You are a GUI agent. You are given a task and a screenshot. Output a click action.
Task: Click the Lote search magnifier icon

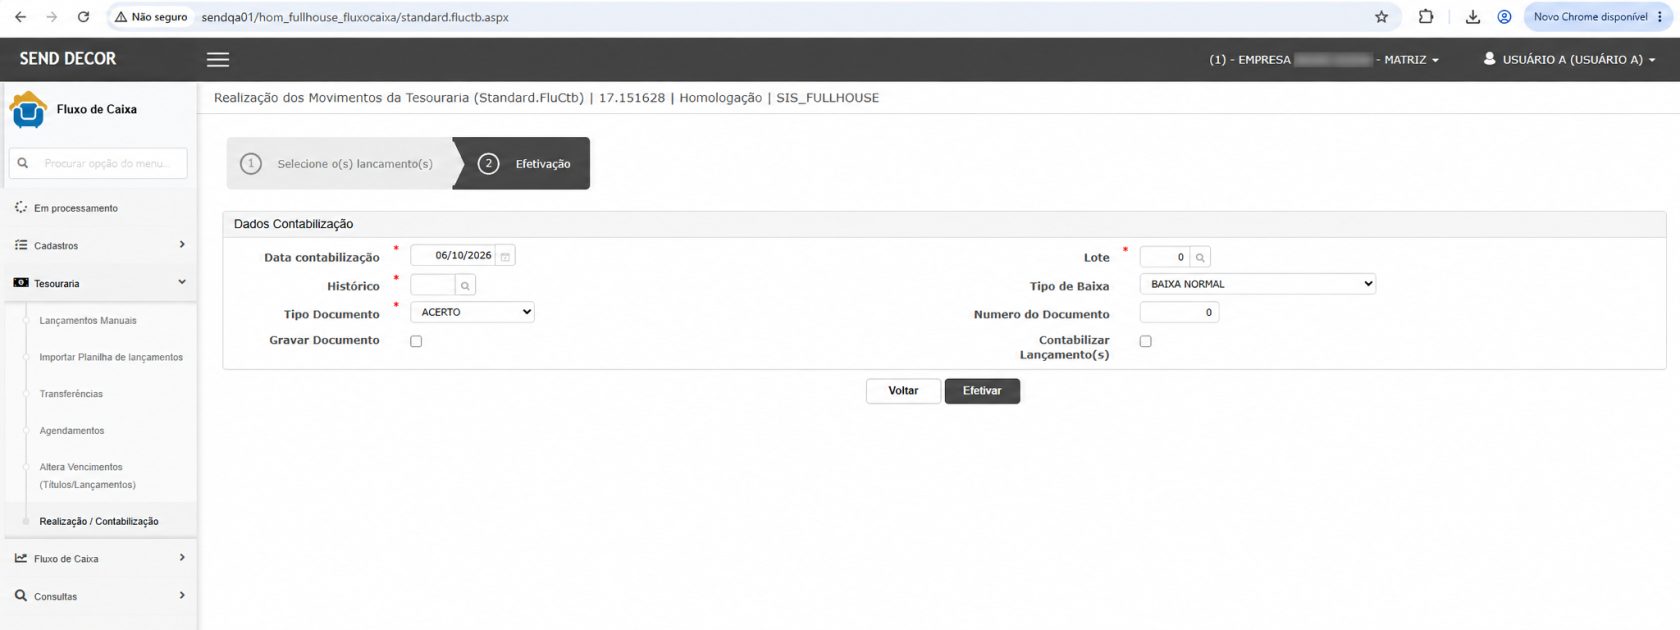(x=1200, y=257)
